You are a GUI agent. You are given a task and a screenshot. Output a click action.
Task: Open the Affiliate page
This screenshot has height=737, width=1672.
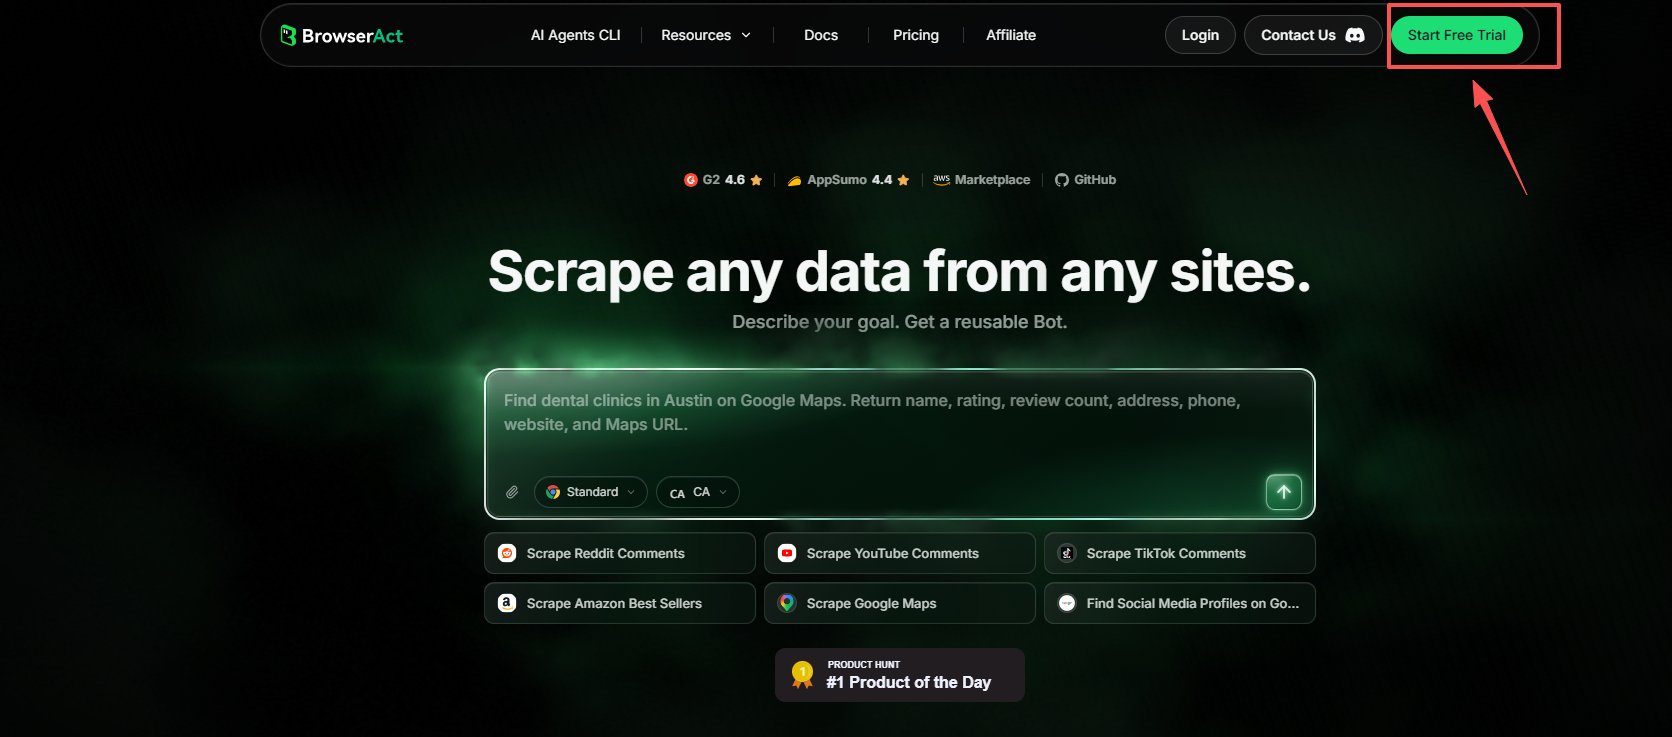1011,35
